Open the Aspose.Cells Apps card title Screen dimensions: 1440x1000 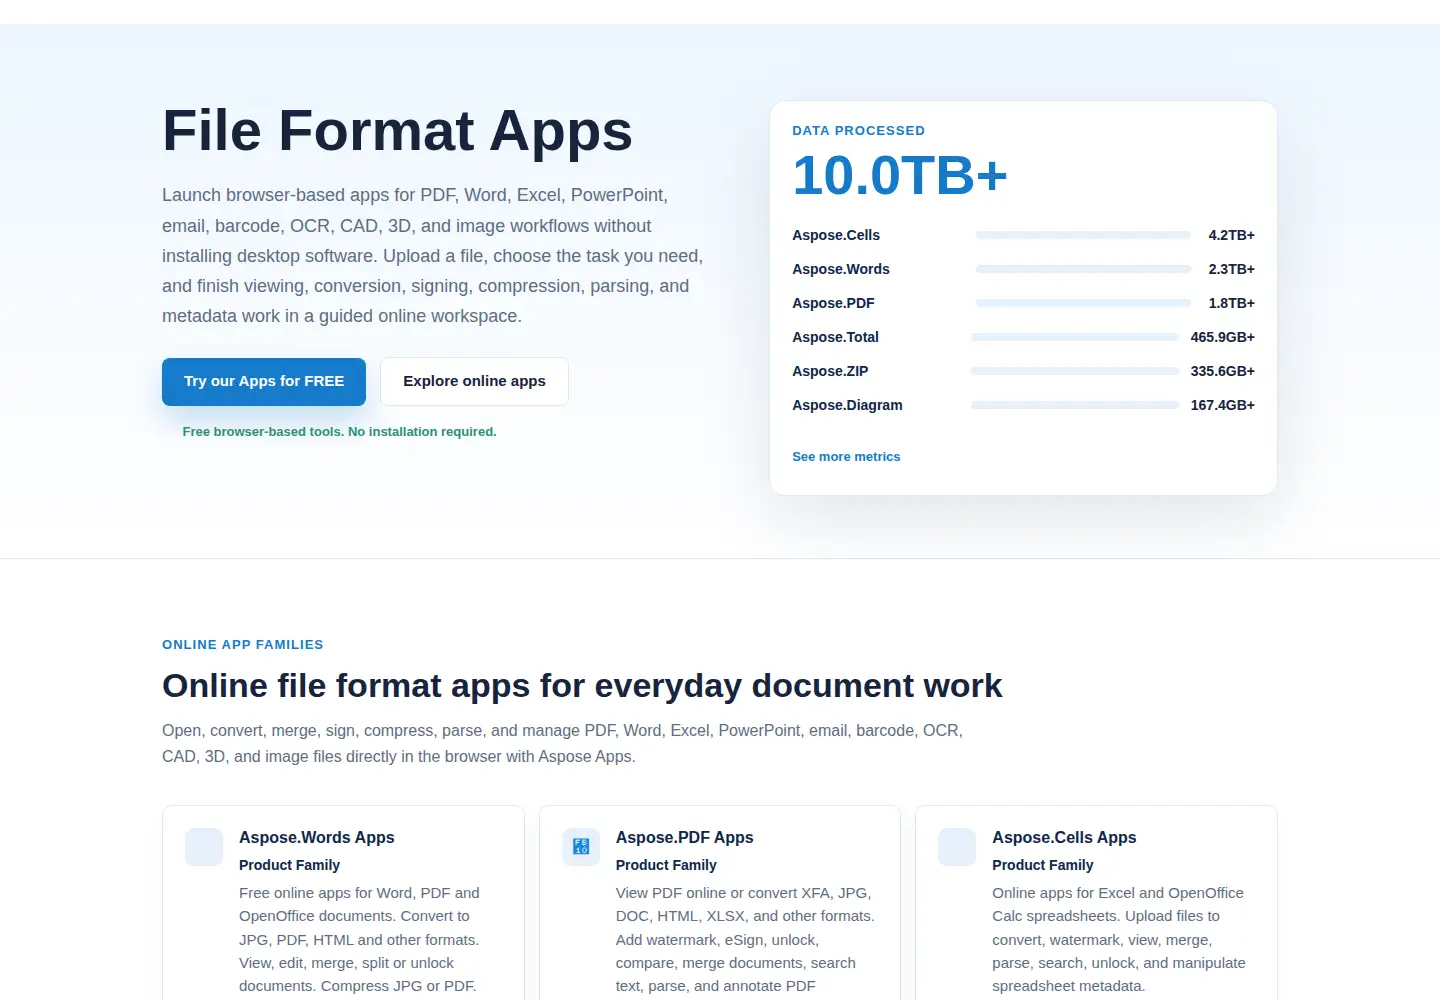click(1064, 838)
